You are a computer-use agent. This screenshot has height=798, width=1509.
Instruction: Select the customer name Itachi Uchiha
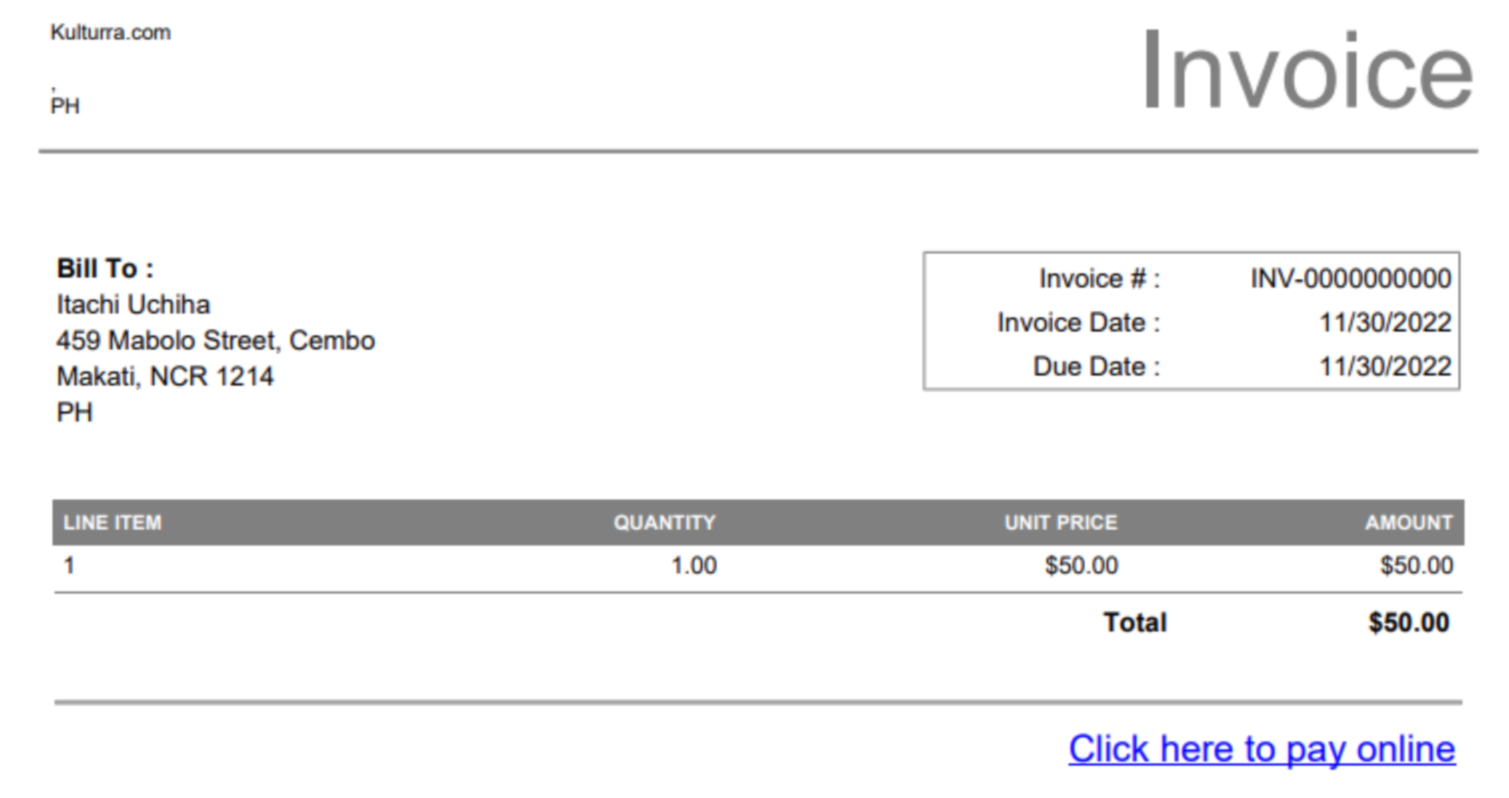133,304
